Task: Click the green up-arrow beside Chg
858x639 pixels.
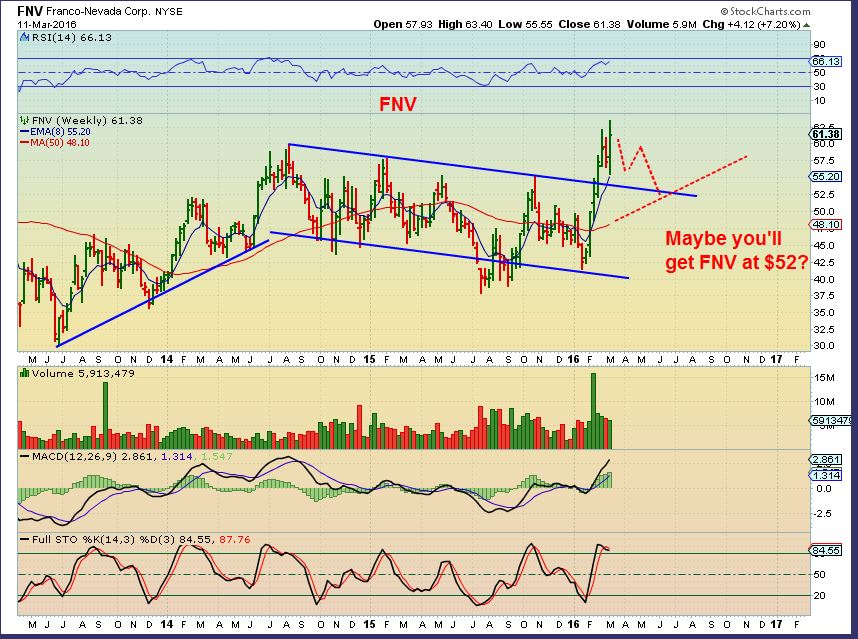Action: 807,25
